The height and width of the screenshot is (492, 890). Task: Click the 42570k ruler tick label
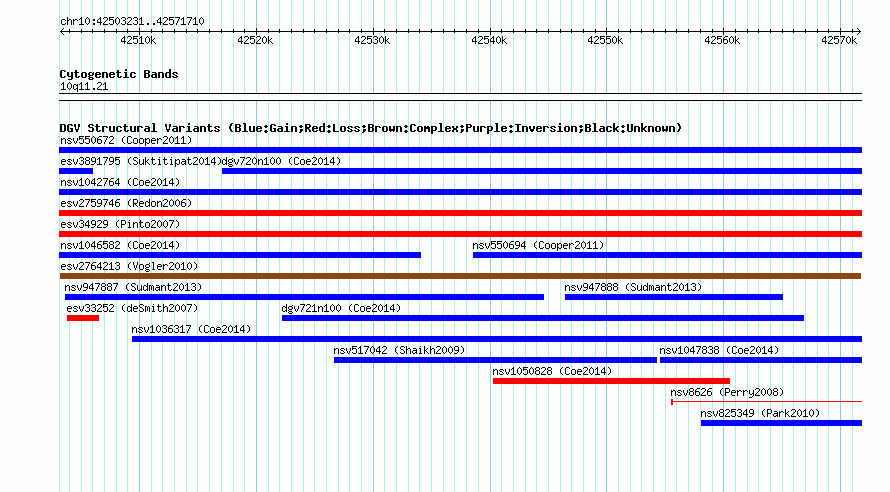(839, 40)
